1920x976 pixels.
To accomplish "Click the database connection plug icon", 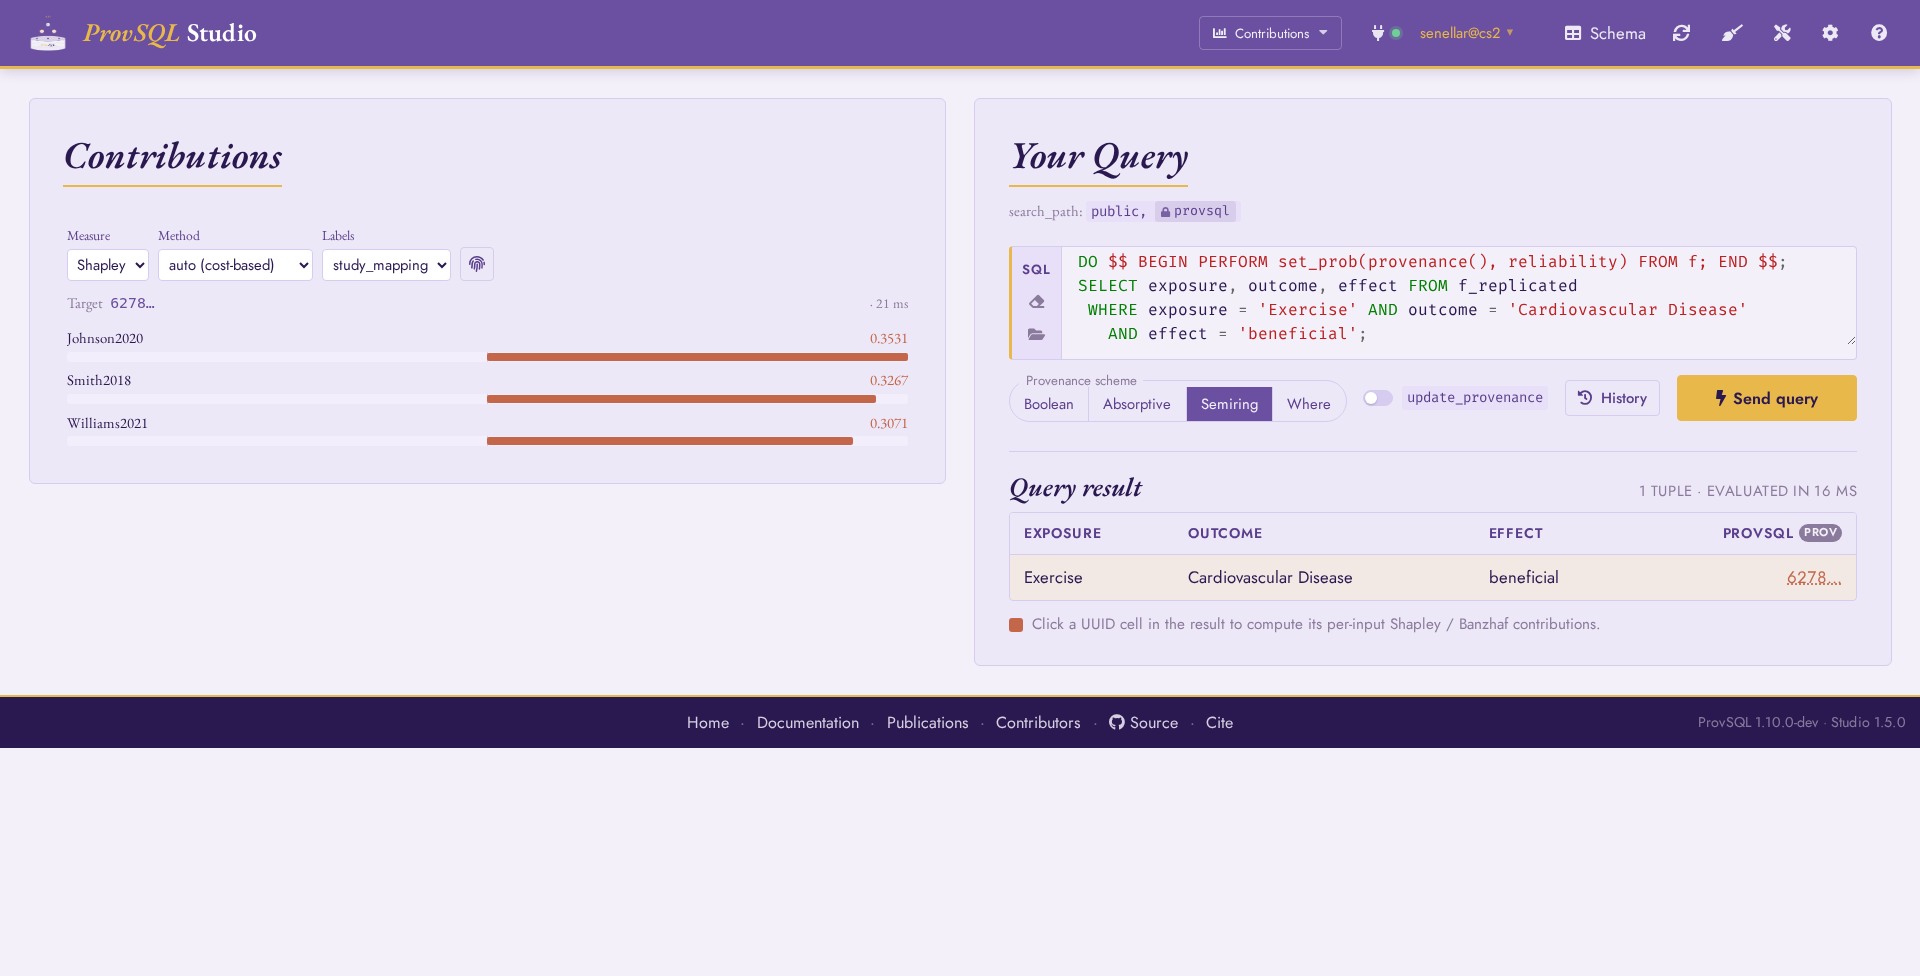I will pos(1378,33).
